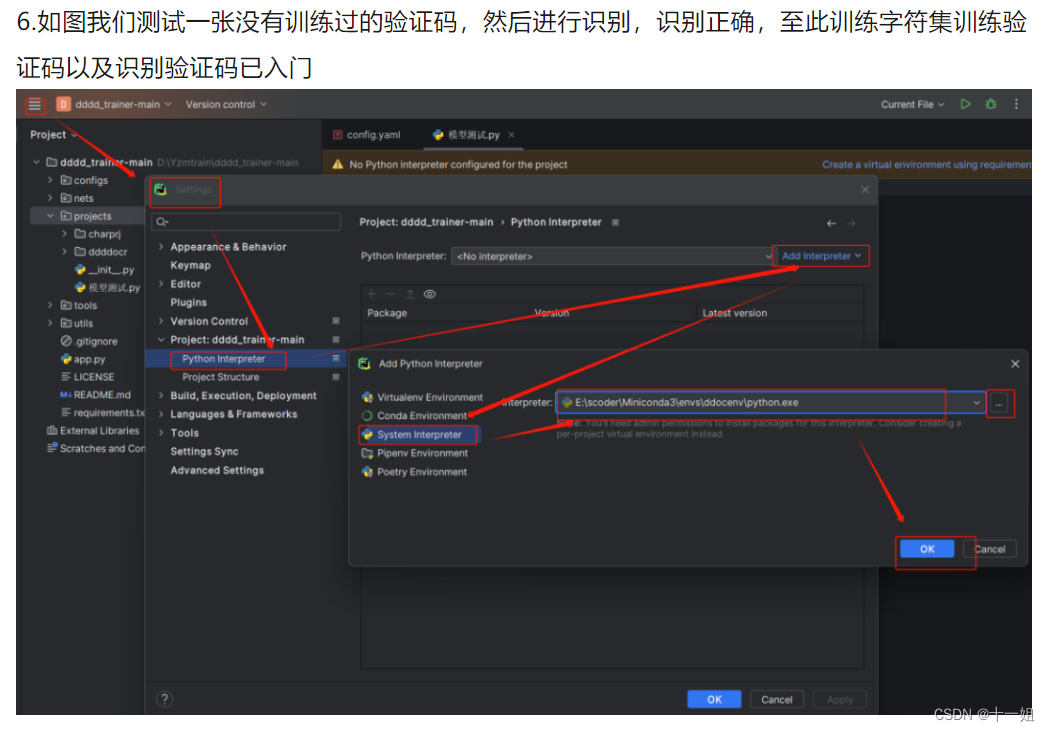This screenshot has width=1050, height=732.
Task: Open Plugins settings
Action: [188, 303]
